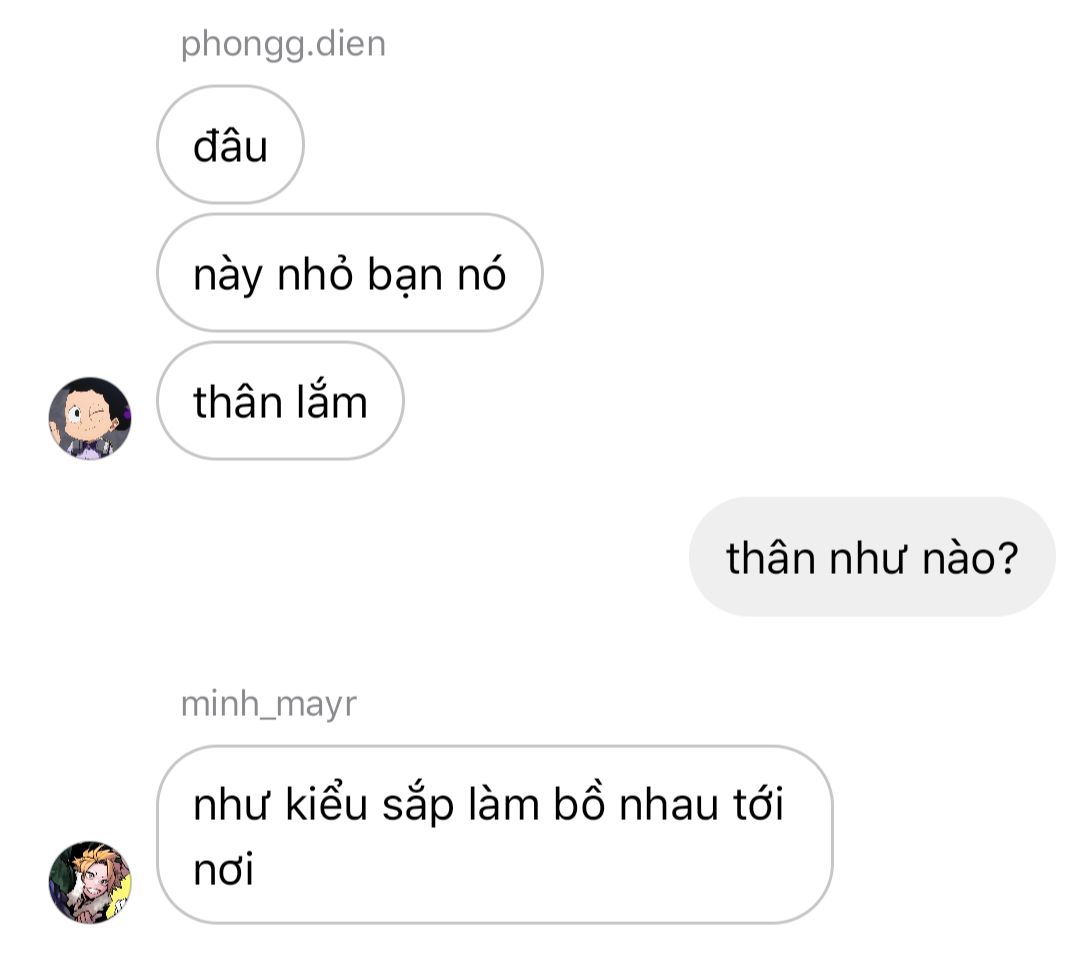Screen dimensions: 1080x961
Task: Select the 'này nhỏ bạn nó' message
Action: click(x=349, y=273)
